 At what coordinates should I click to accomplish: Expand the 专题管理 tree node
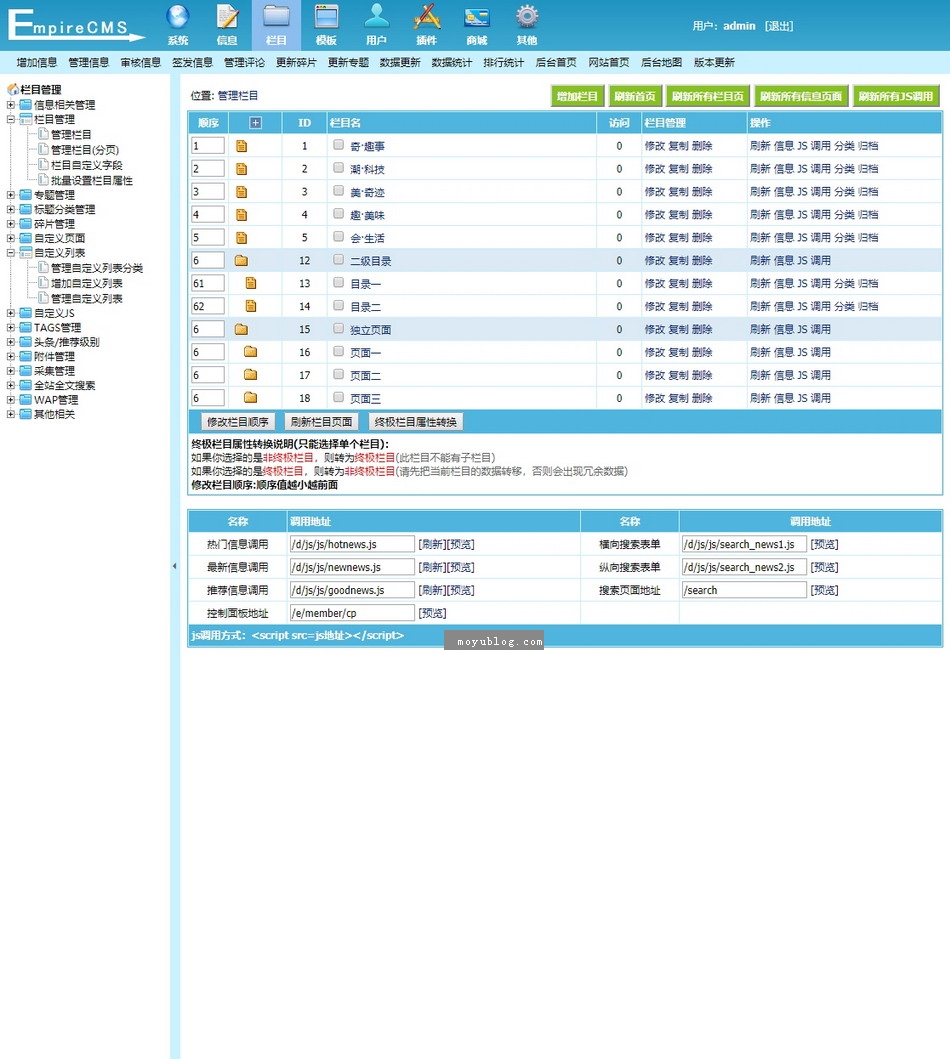(11, 195)
